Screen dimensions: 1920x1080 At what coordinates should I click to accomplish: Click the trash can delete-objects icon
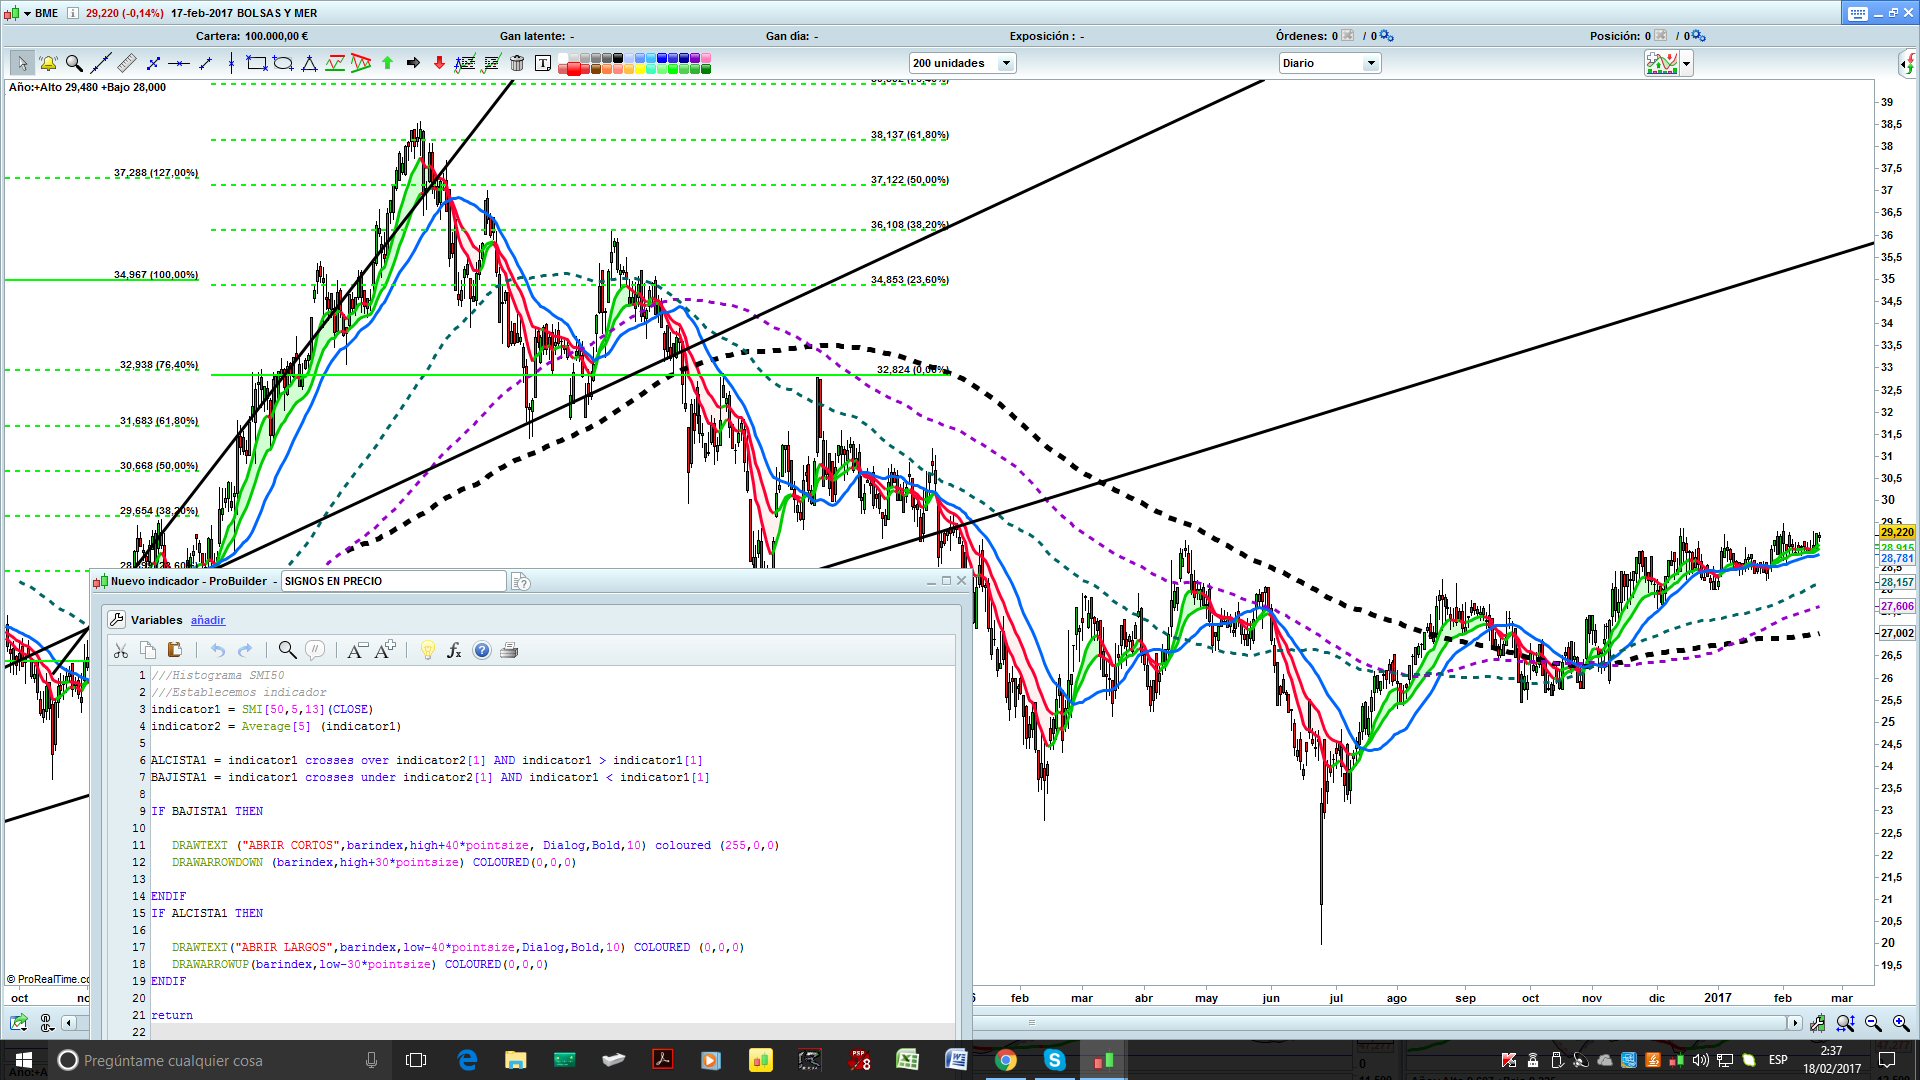pyautogui.click(x=517, y=63)
